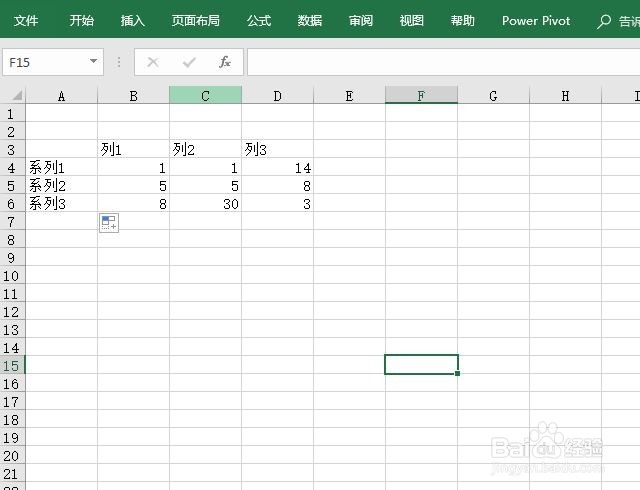Select cell B4 with value 1

(133, 167)
